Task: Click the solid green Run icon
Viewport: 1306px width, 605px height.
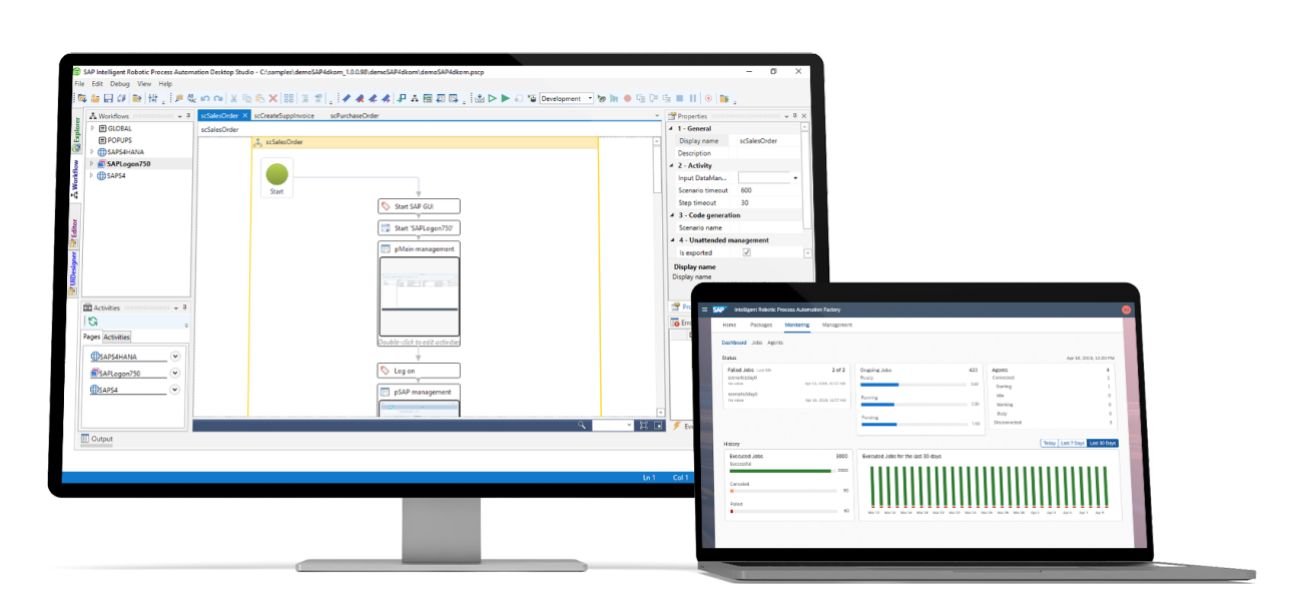Action: point(506,98)
